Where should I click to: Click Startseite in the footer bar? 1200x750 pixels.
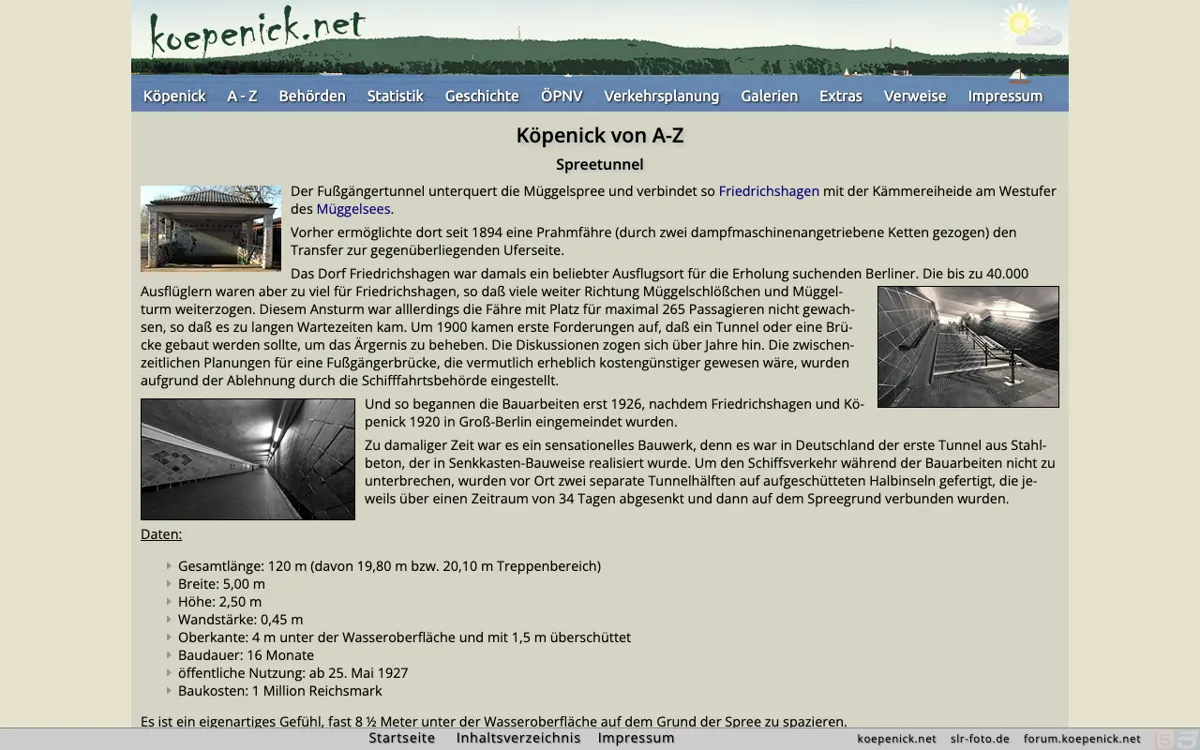tap(402, 738)
